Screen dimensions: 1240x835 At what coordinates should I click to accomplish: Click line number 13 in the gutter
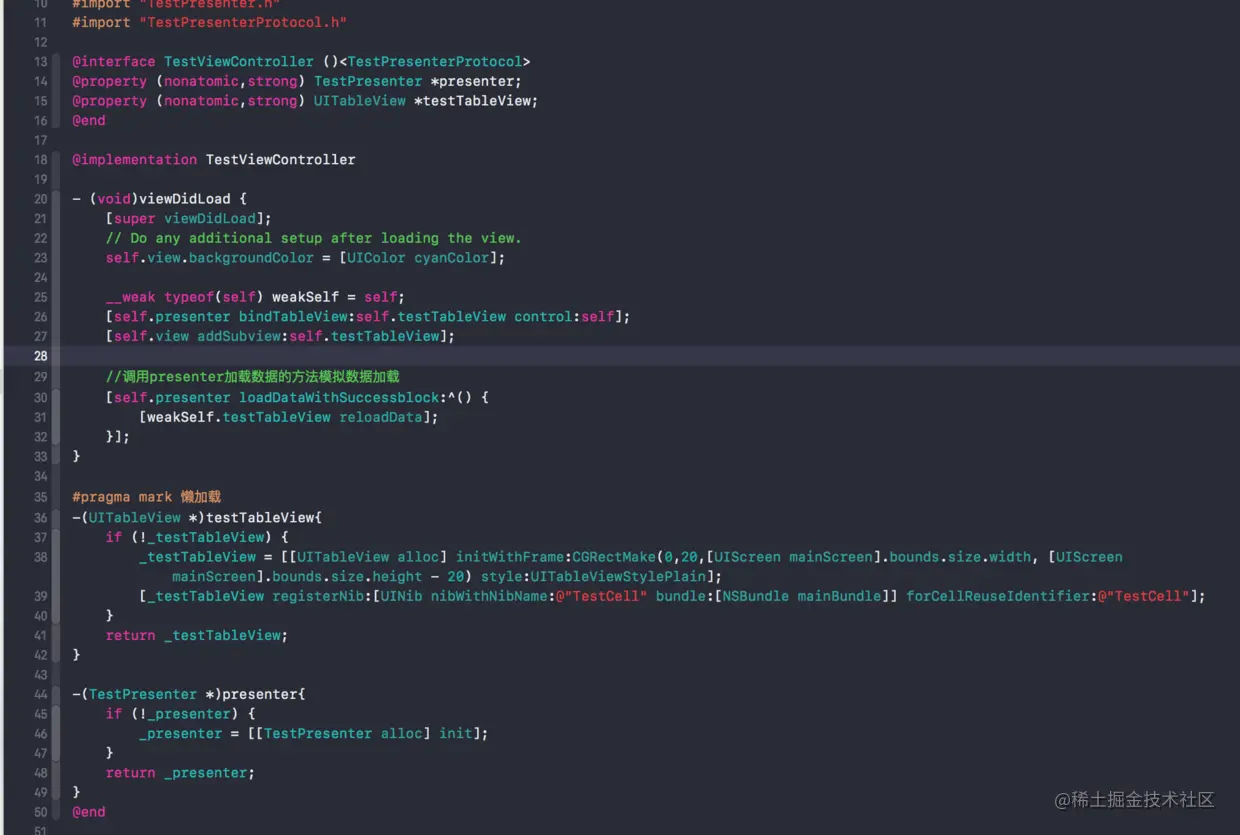[40, 62]
